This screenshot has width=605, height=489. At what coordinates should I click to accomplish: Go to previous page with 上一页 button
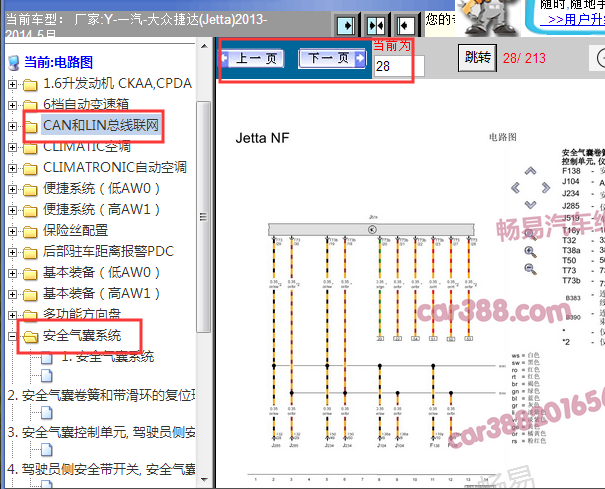253,59
